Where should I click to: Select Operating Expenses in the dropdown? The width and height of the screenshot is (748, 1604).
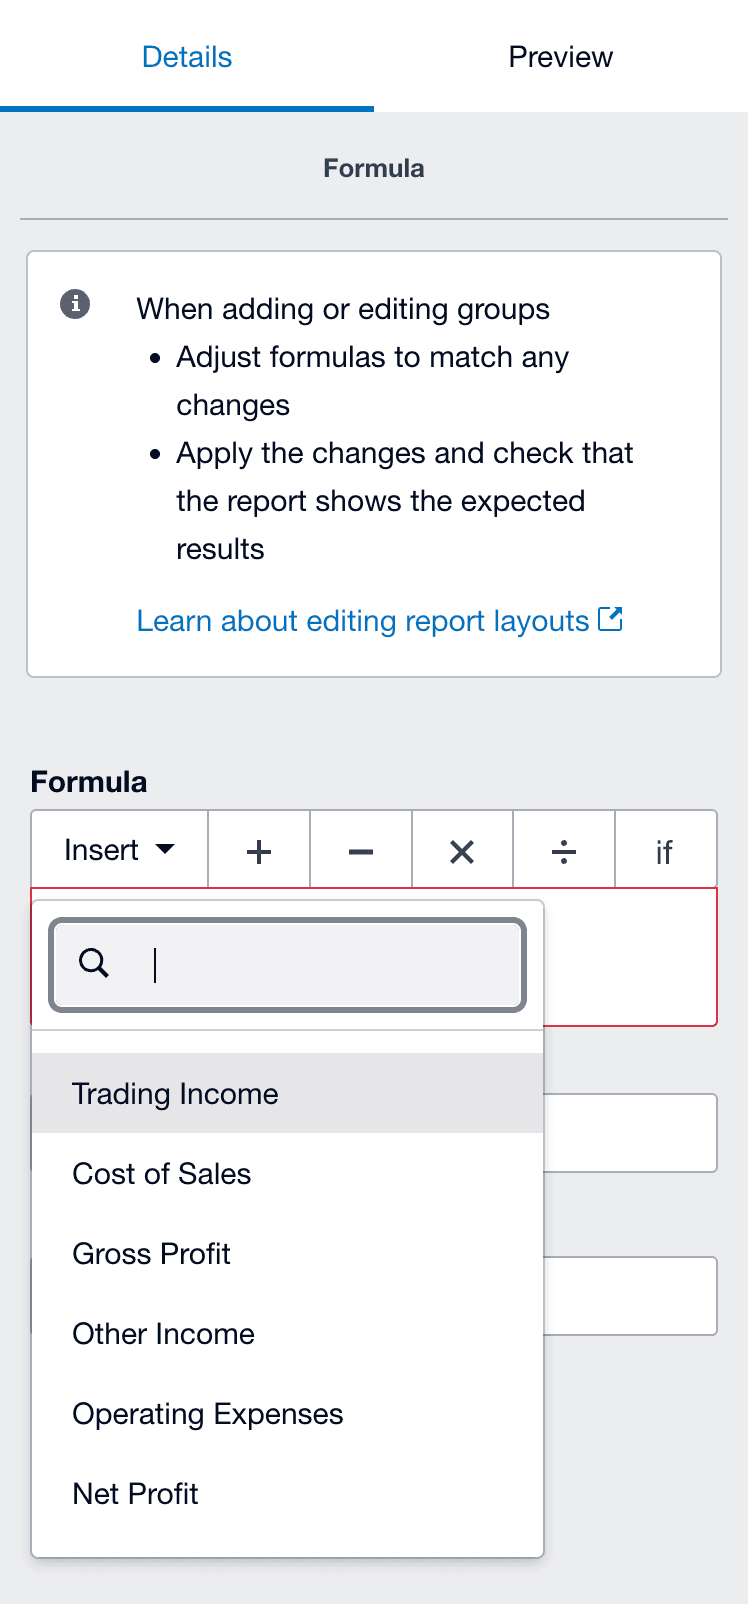pyautogui.click(x=207, y=1413)
